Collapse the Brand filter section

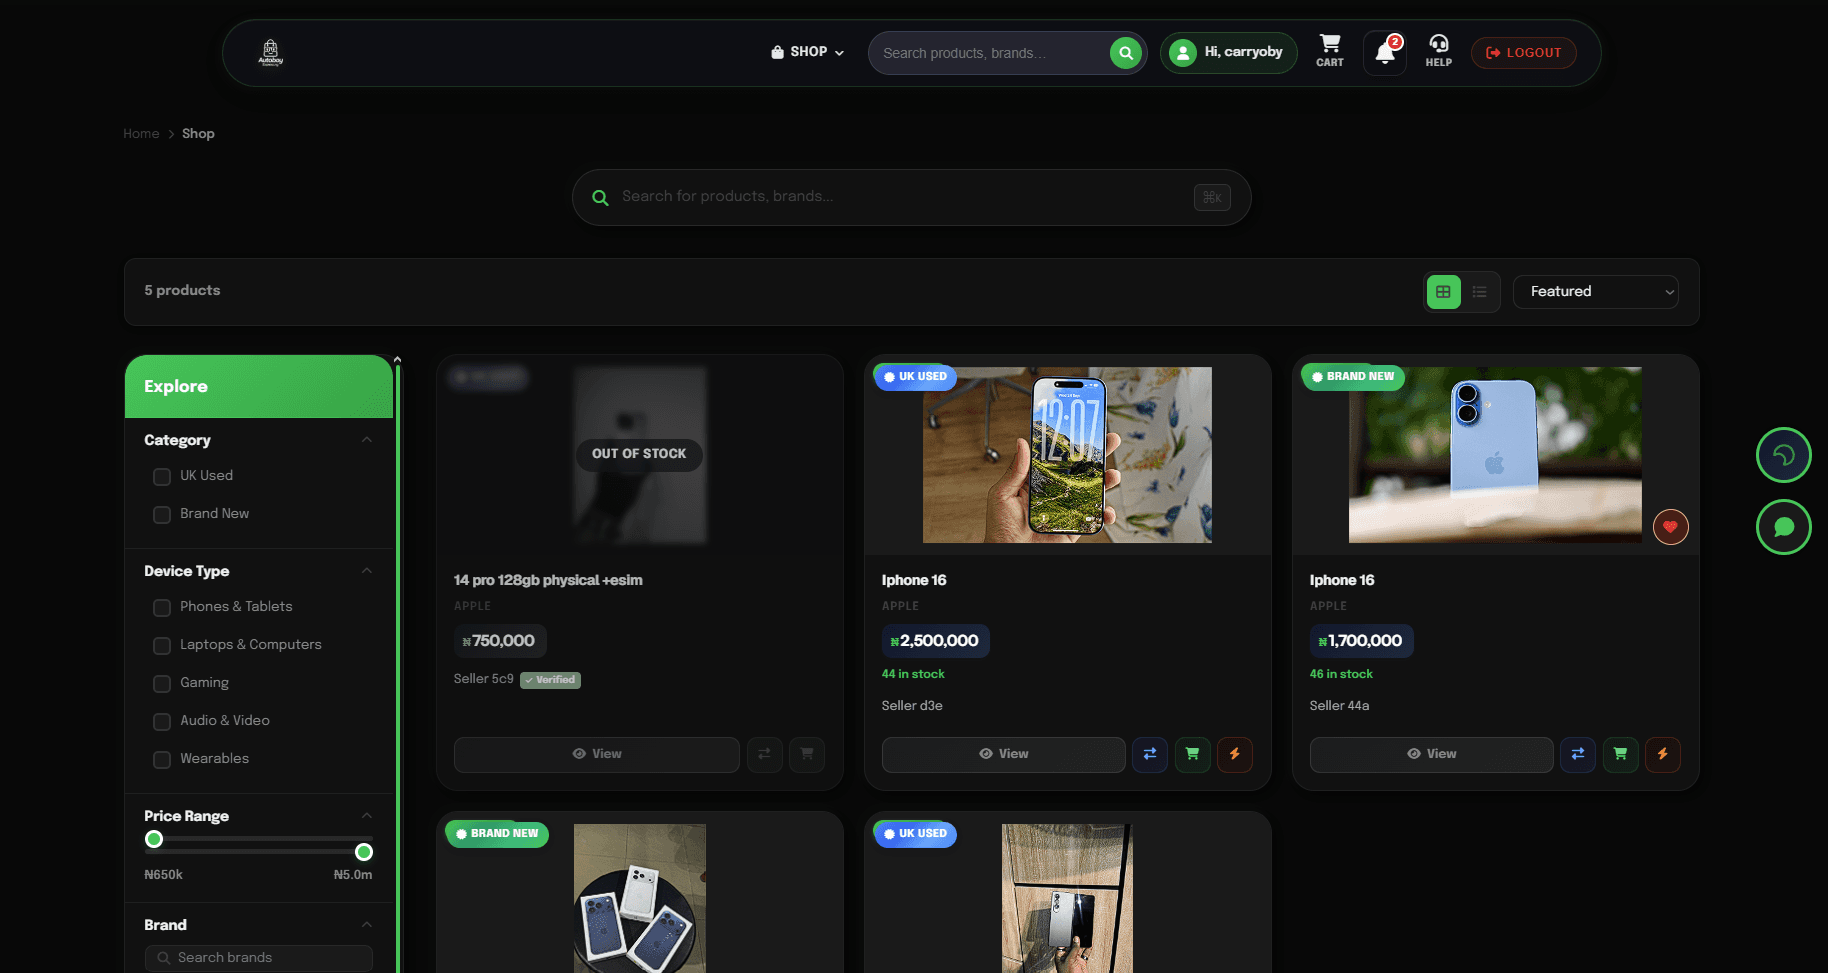[x=367, y=925]
